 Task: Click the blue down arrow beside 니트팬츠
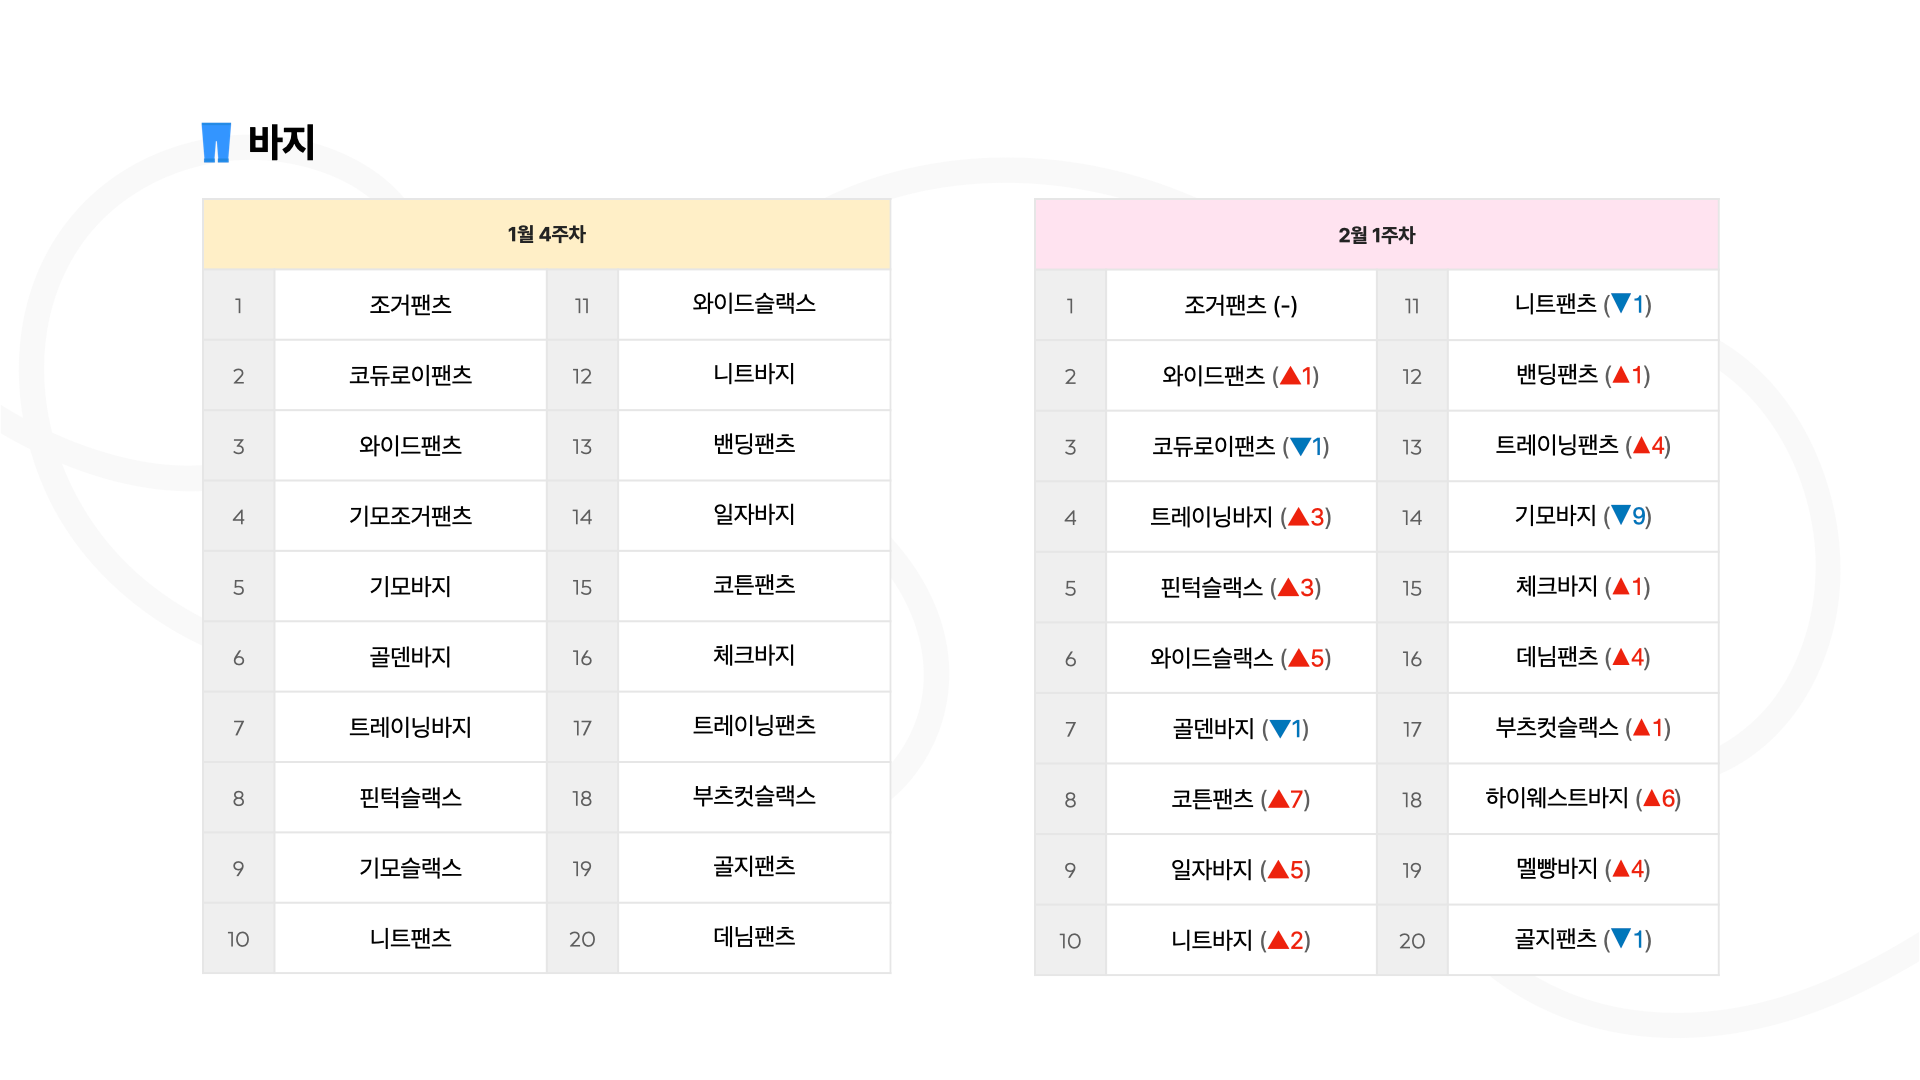click(1621, 304)
